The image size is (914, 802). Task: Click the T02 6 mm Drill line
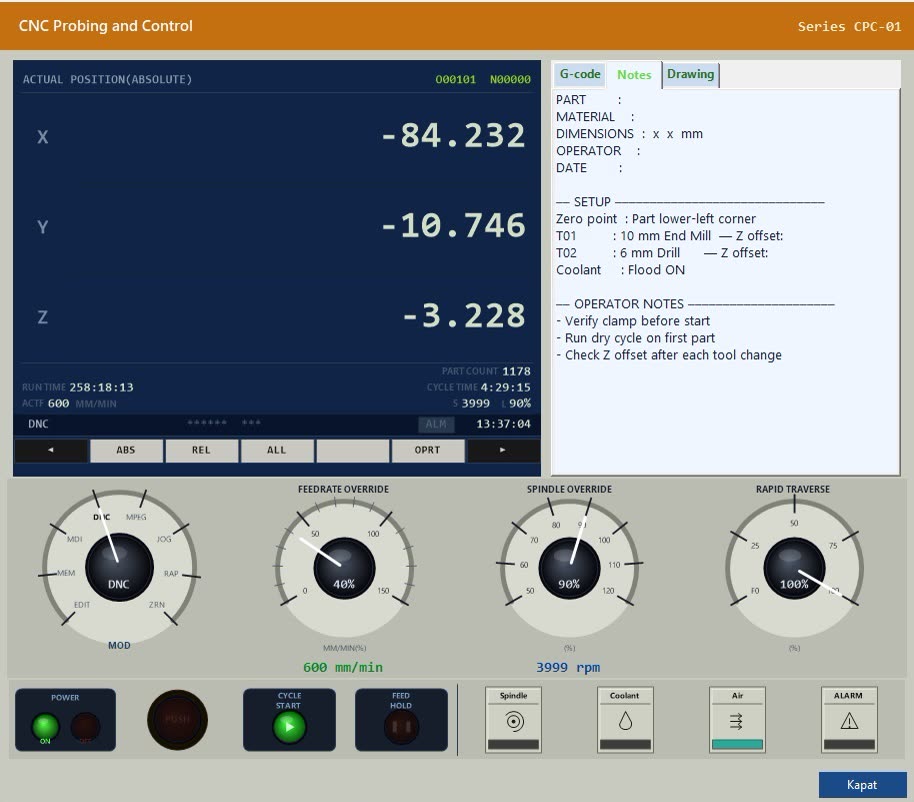662,252
